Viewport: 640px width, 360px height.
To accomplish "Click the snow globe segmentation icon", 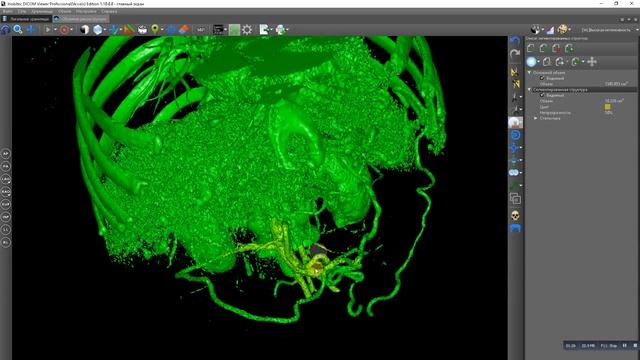I will (x=515, y=122).
